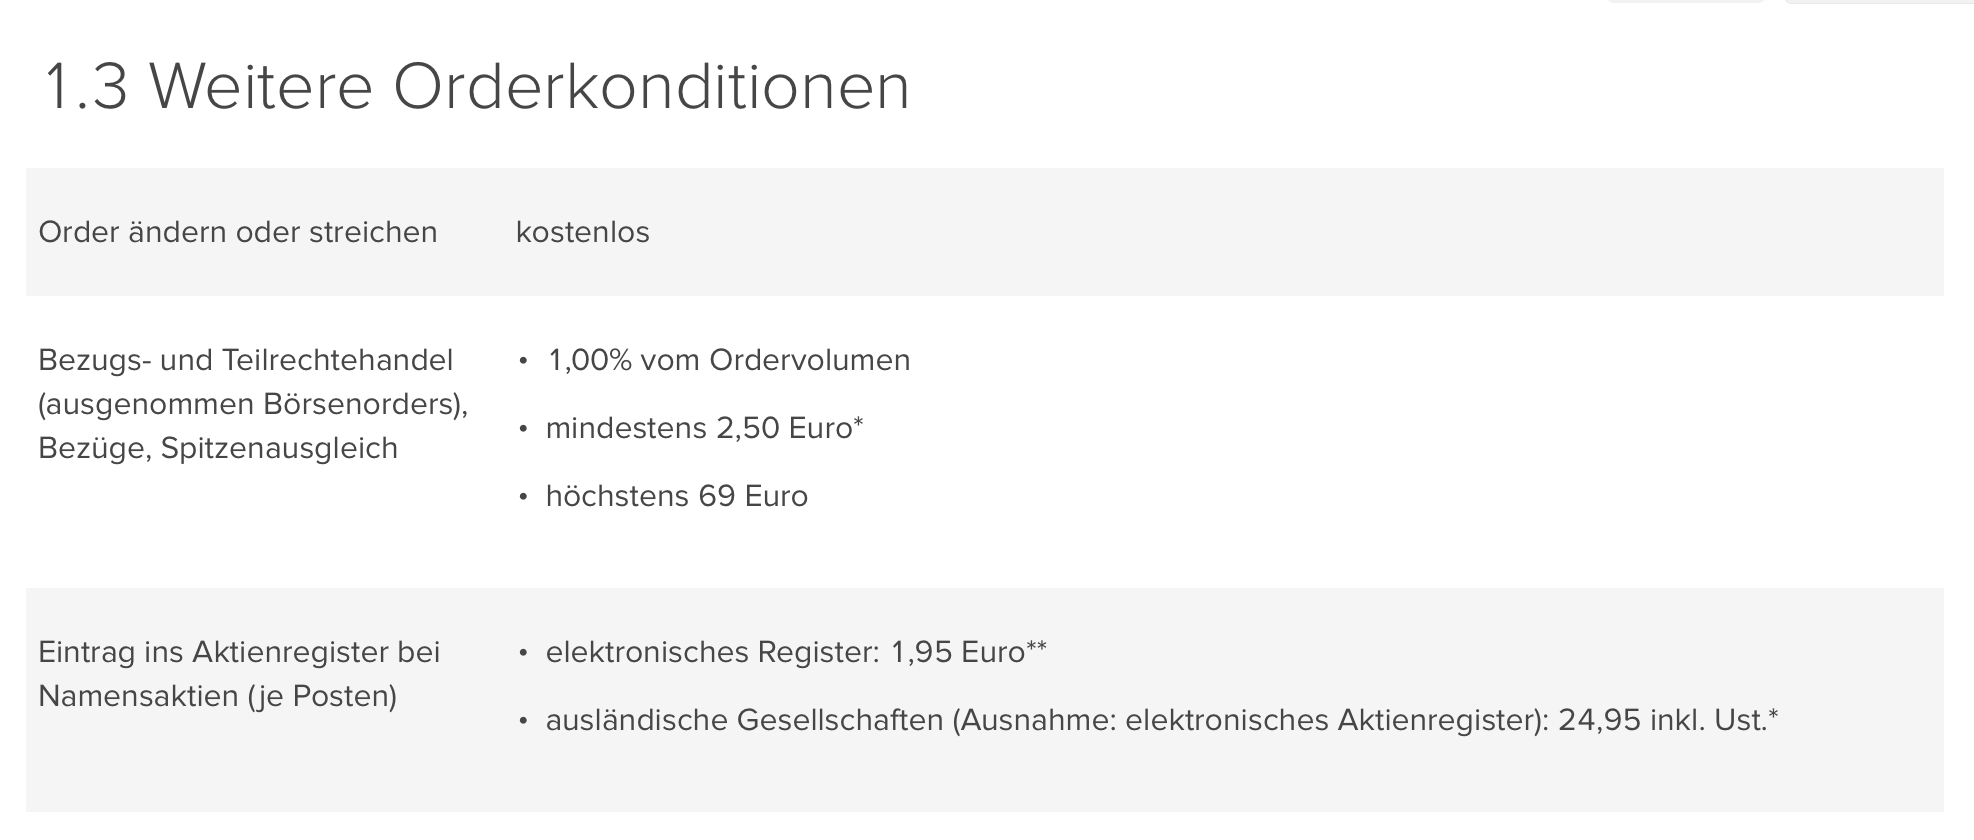Click "1,00% vom Ordervolumen" list item
The image size is (1974, 840).
coord(728,360)
